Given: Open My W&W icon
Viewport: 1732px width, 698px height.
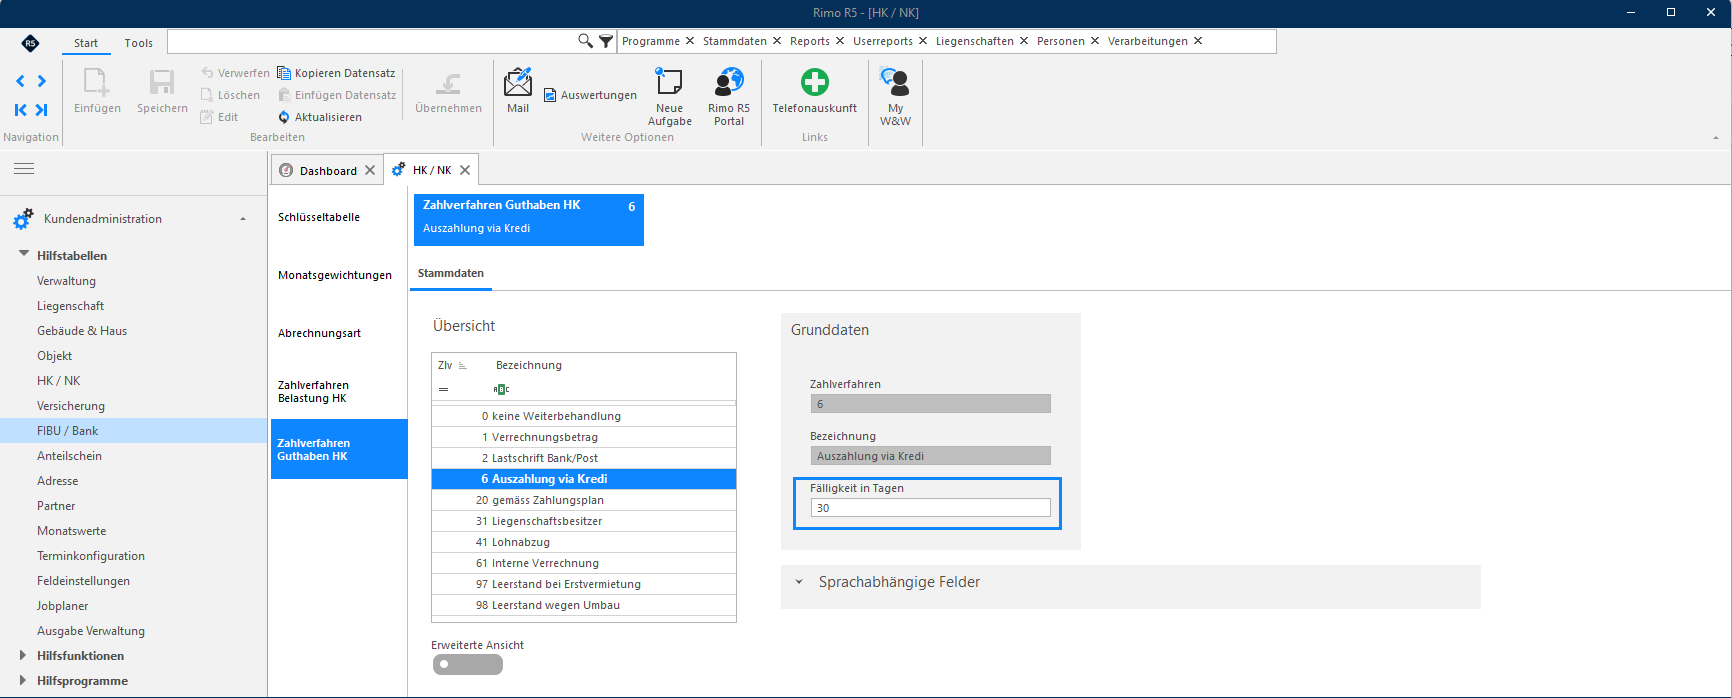Looking at the screenshot, I should [895, 82].
